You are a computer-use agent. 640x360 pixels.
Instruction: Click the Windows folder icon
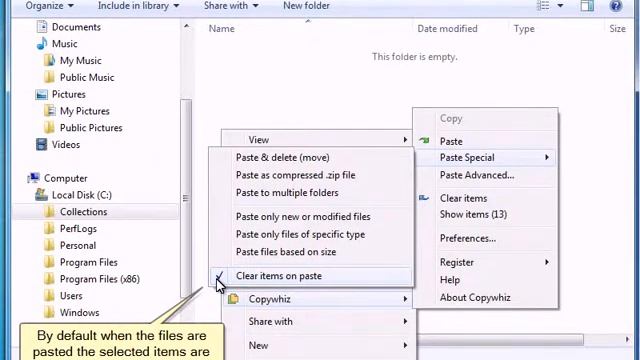tap(49, 312)
